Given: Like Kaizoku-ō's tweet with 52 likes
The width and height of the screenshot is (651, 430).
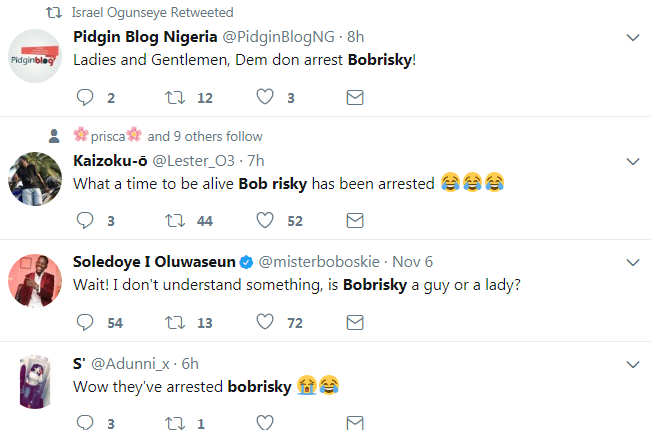Looking at the screenshot, I should tap(265, 220).
